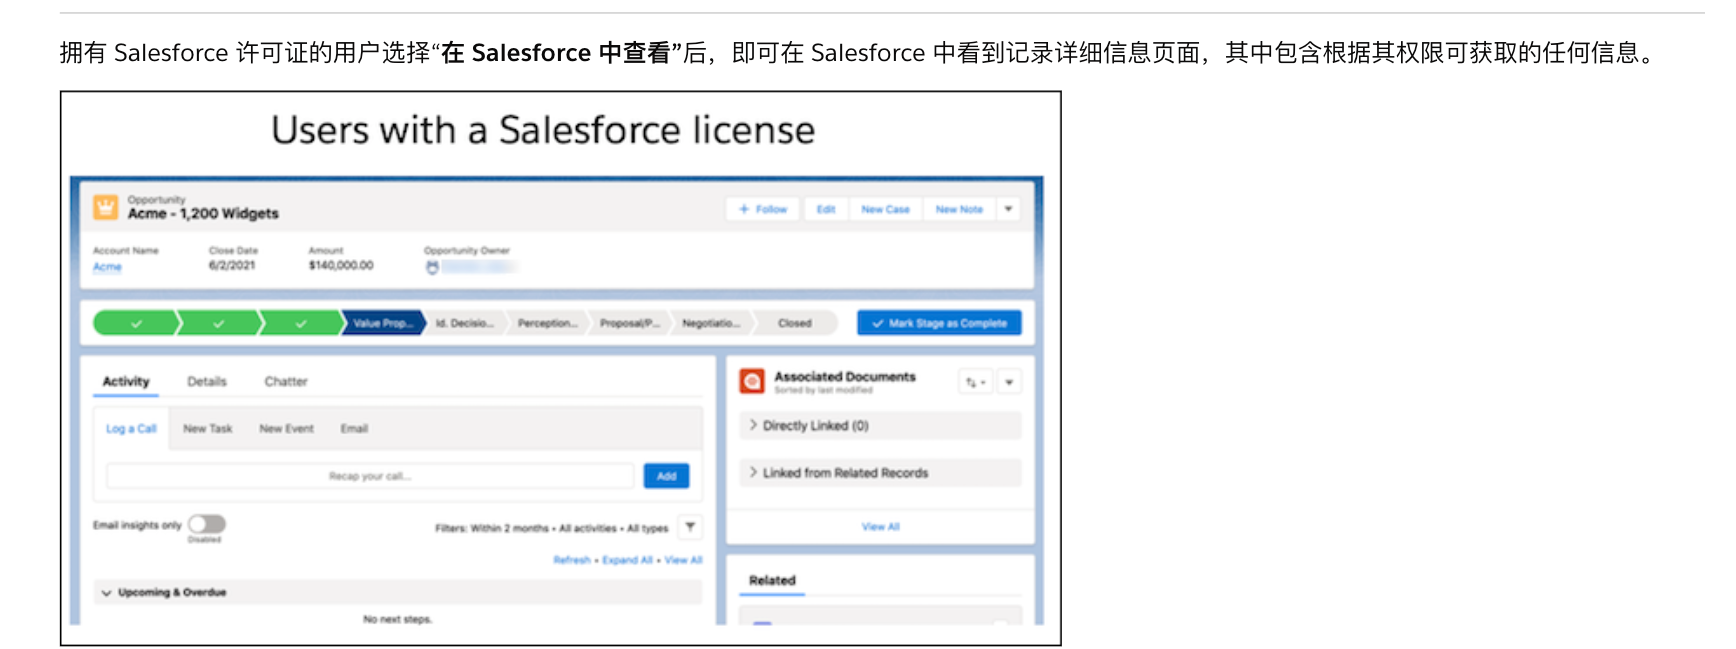Select the Perception... path stage
Image resolution: width=1736 pixels, height=649 pixels.
547,323
